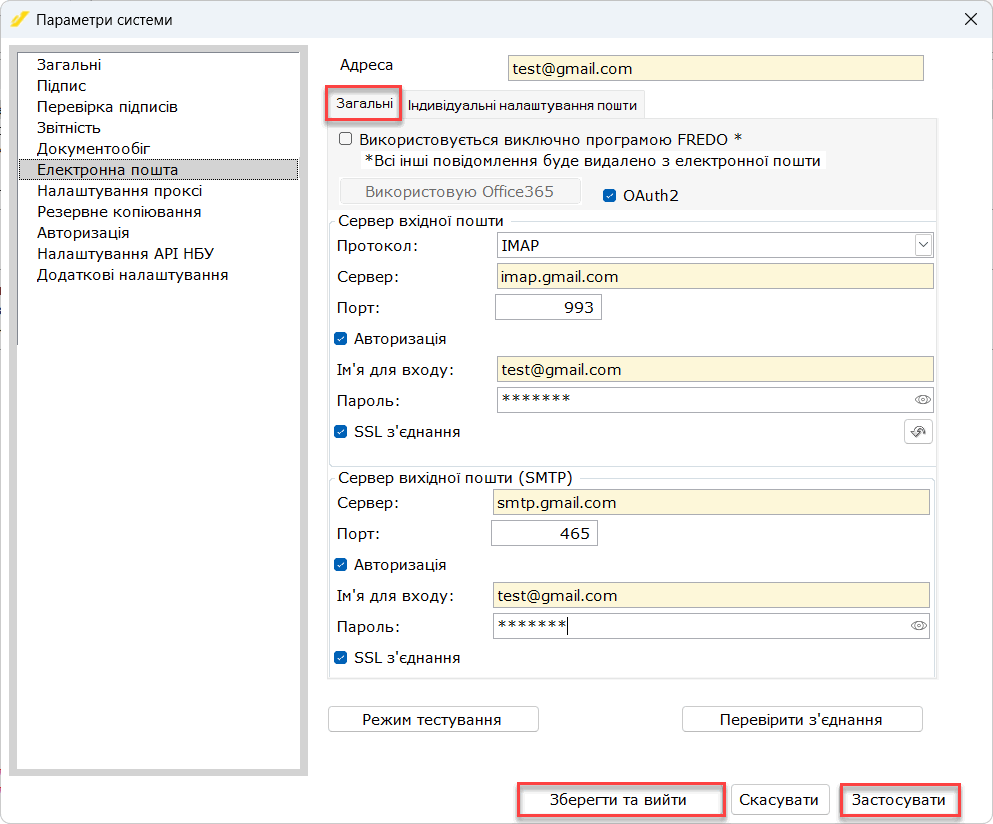Toggle Авторизація for the incoming mail server
The height and width of the screenshot is (824, 993).
click(341, 339)
